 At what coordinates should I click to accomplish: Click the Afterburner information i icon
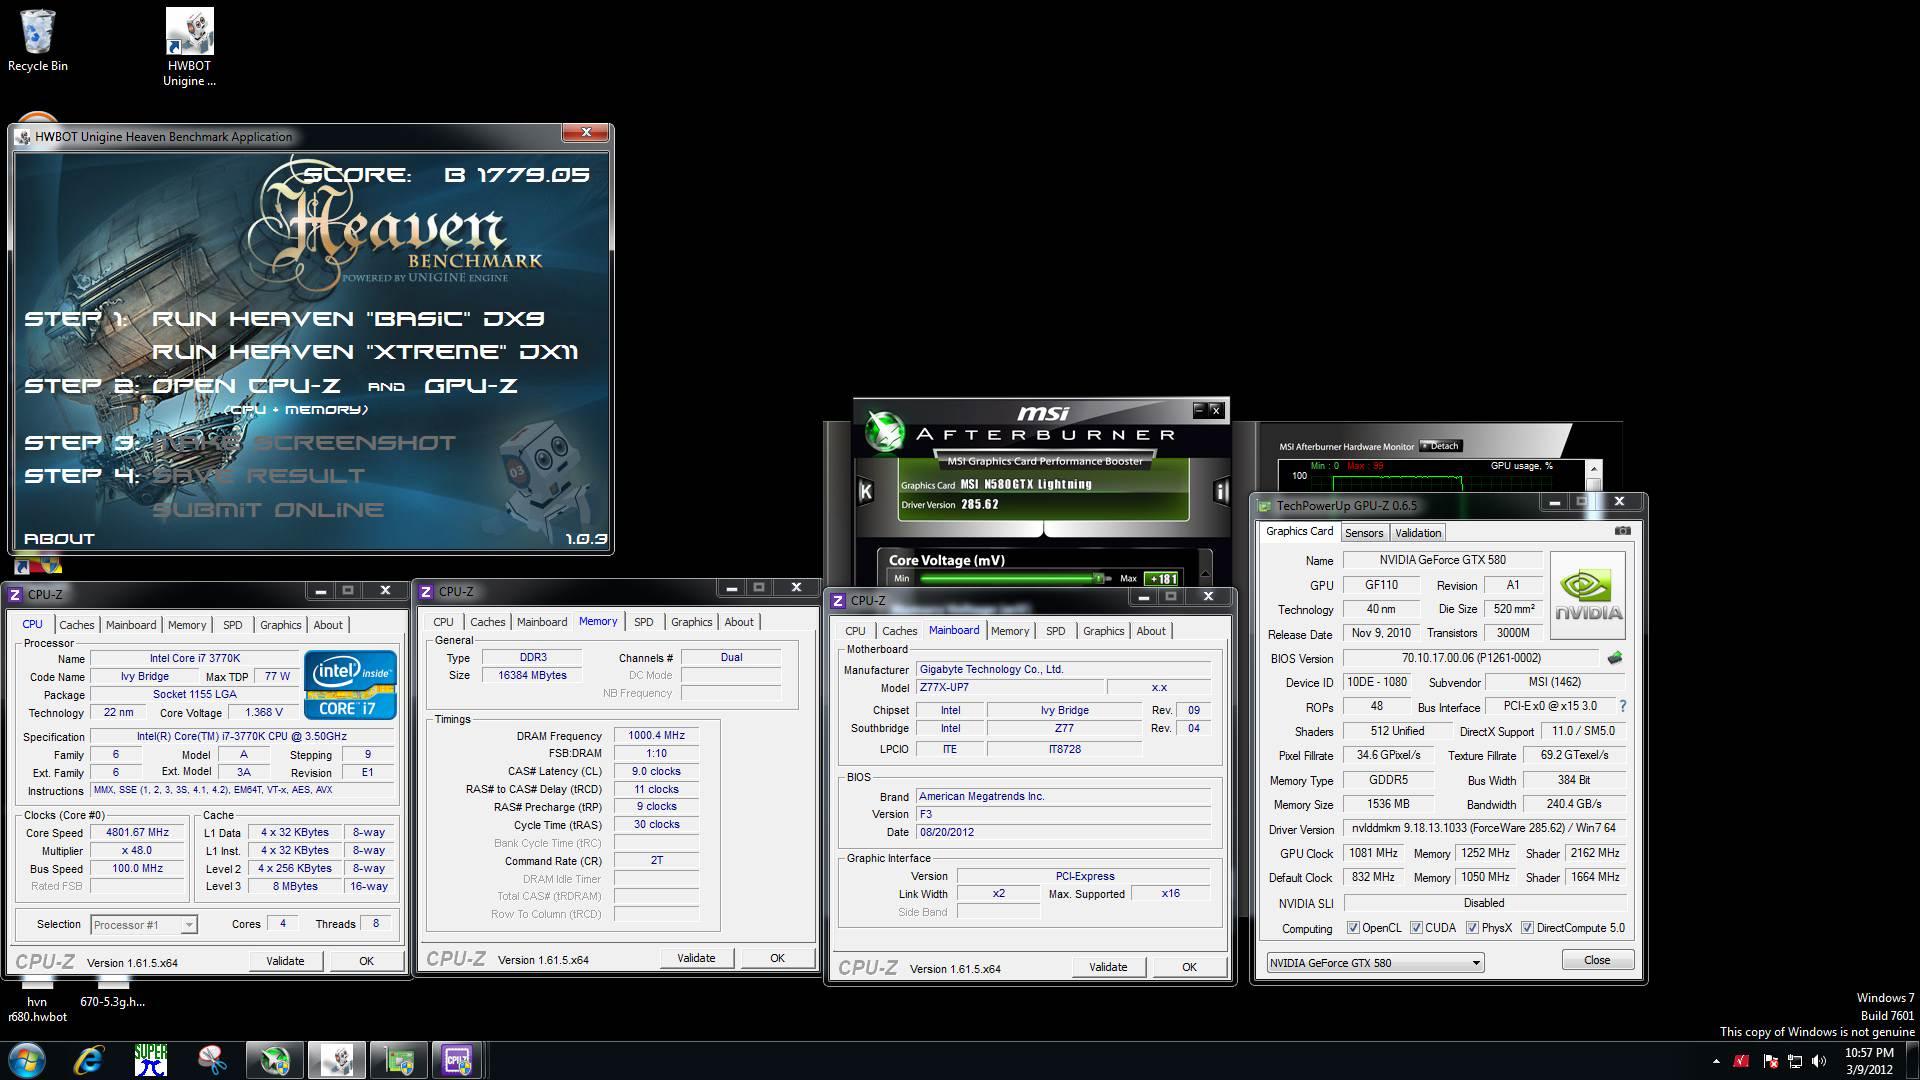1221,491
